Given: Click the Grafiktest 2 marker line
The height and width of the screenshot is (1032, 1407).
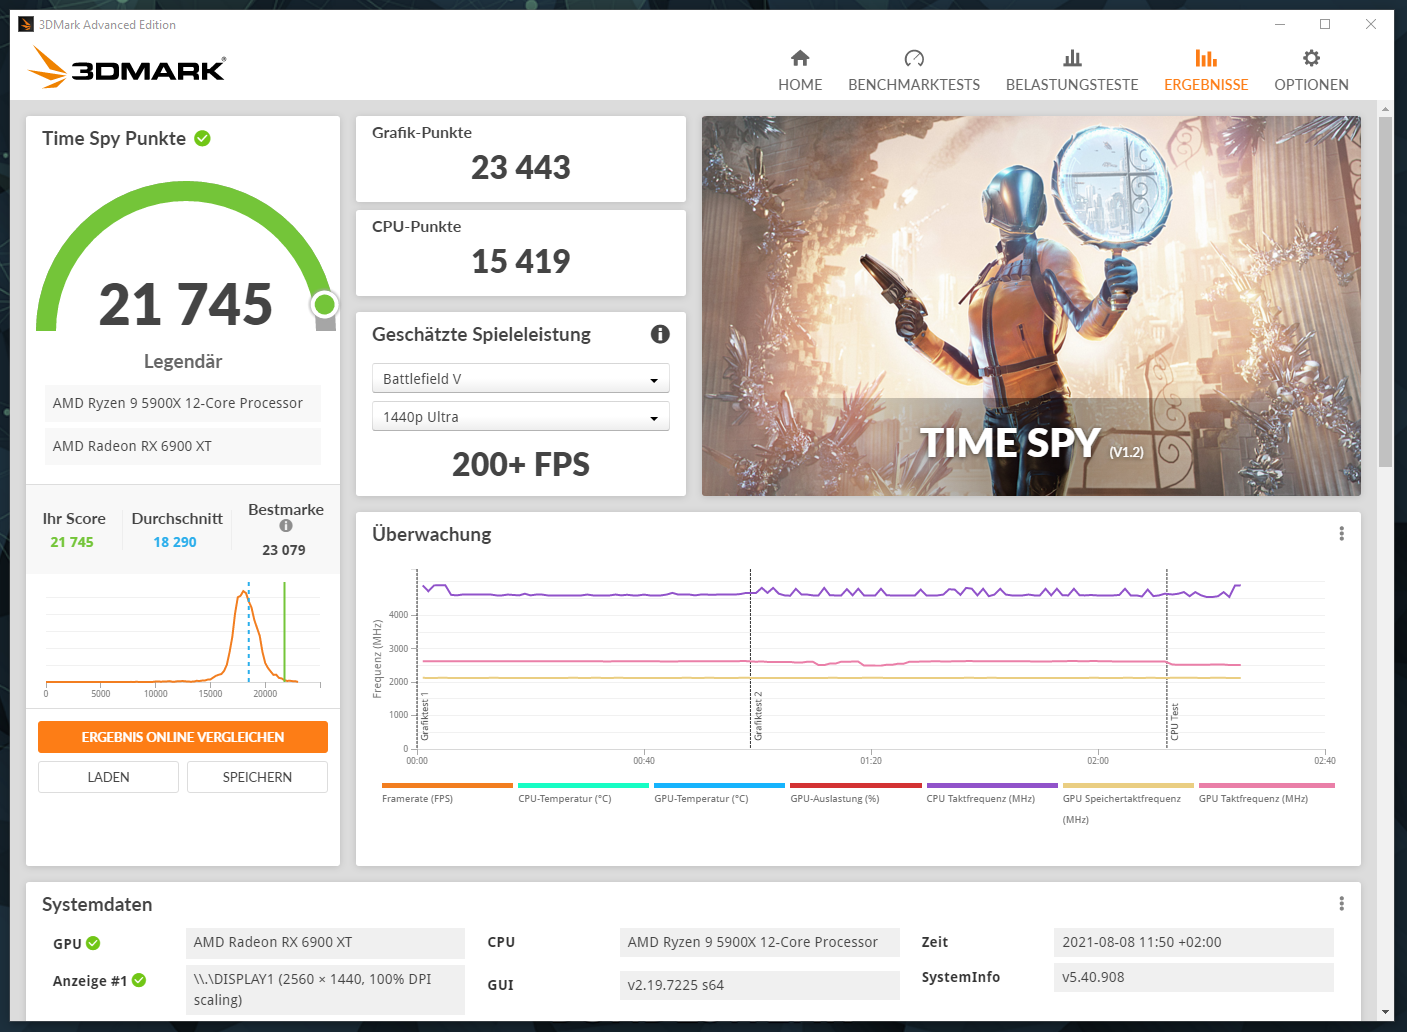Looking at the screenshot, I should tap(750, 658).
